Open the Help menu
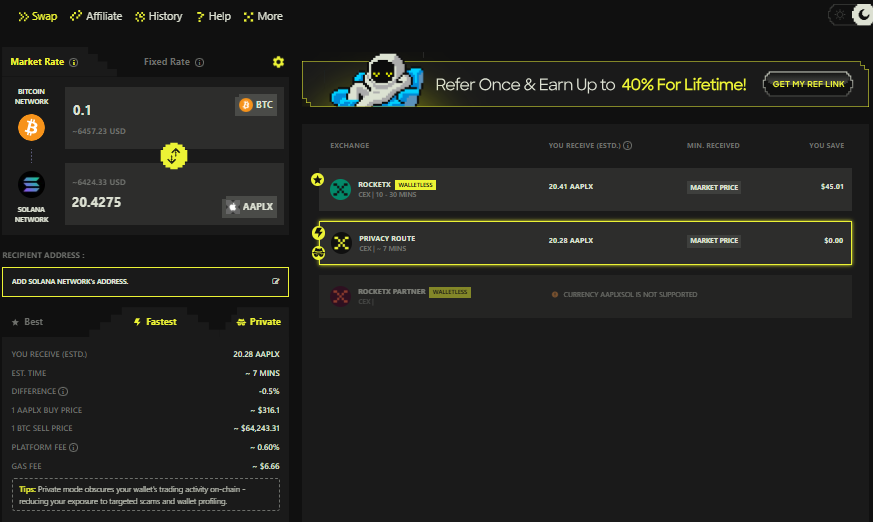This screenshot has width=873, height=522. pyautogui.click(x=213, y=16)
